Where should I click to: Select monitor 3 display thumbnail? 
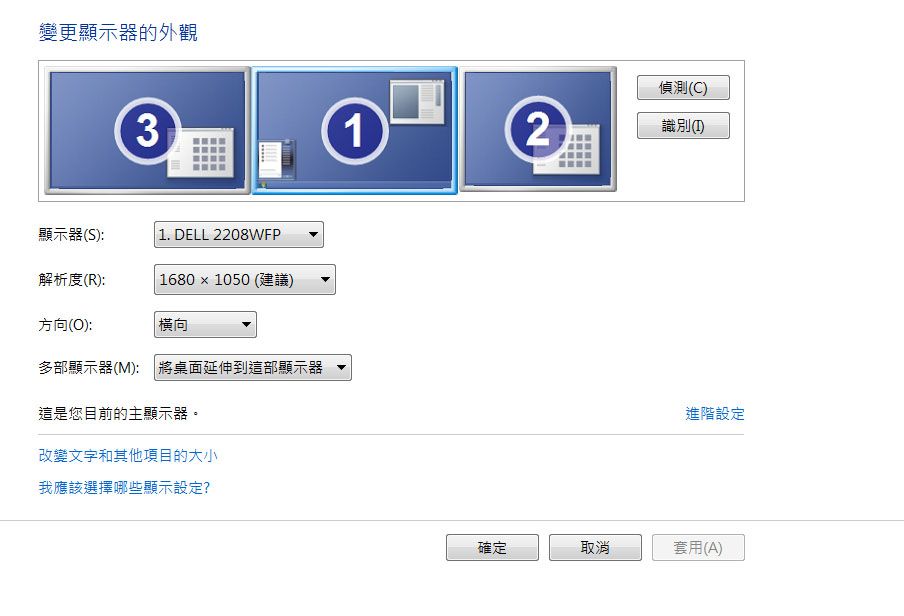pos(148,130)
